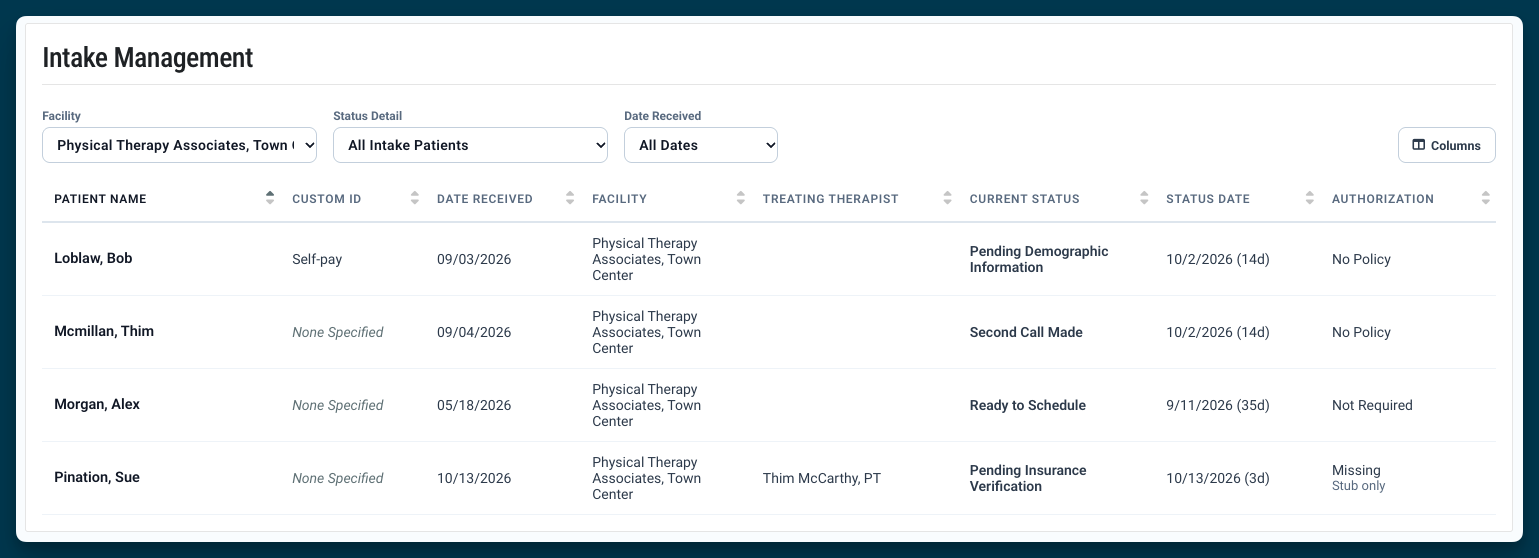The width and height of the screenshot is (1539, 558).
Task: Click the Pending Insurance Verification status
Action: pyautogui.click(x=1028, y=478)
